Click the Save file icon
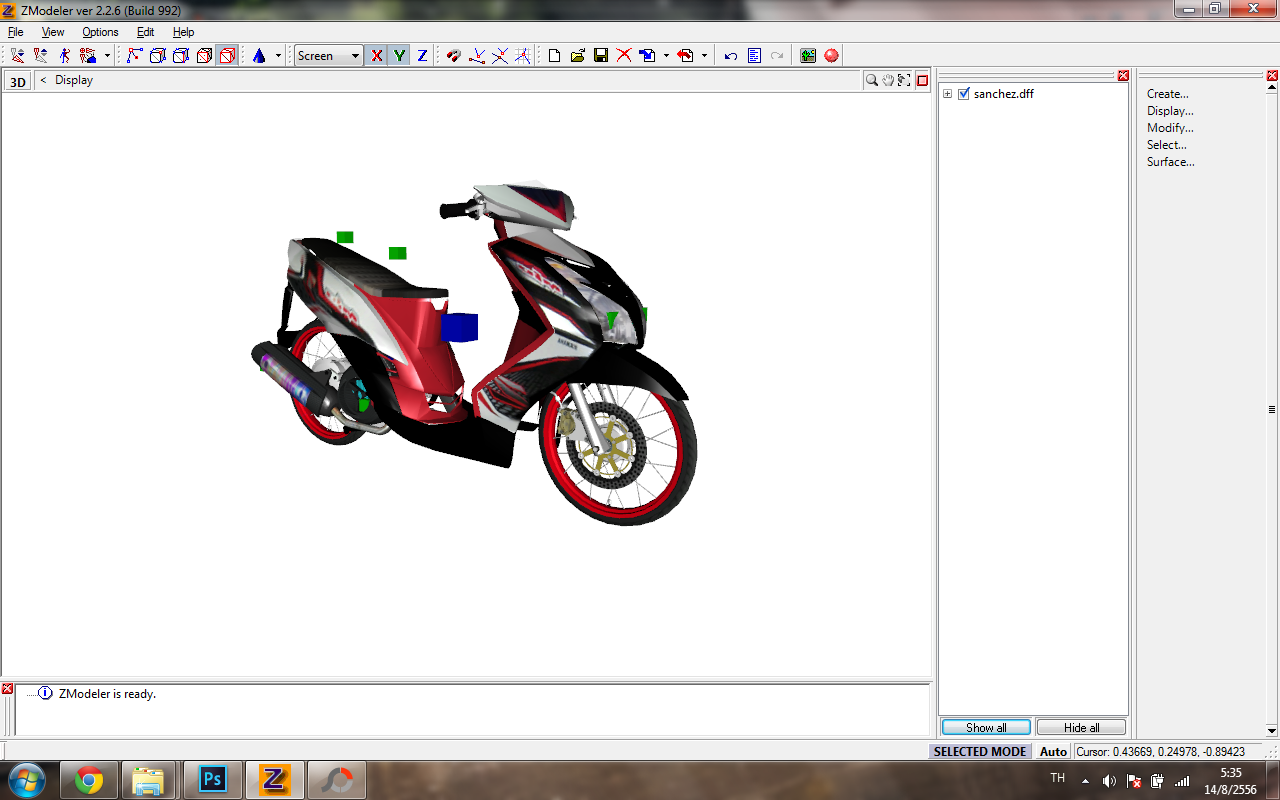The height and width of the screenshot is (800, 1280). (601, 56)
